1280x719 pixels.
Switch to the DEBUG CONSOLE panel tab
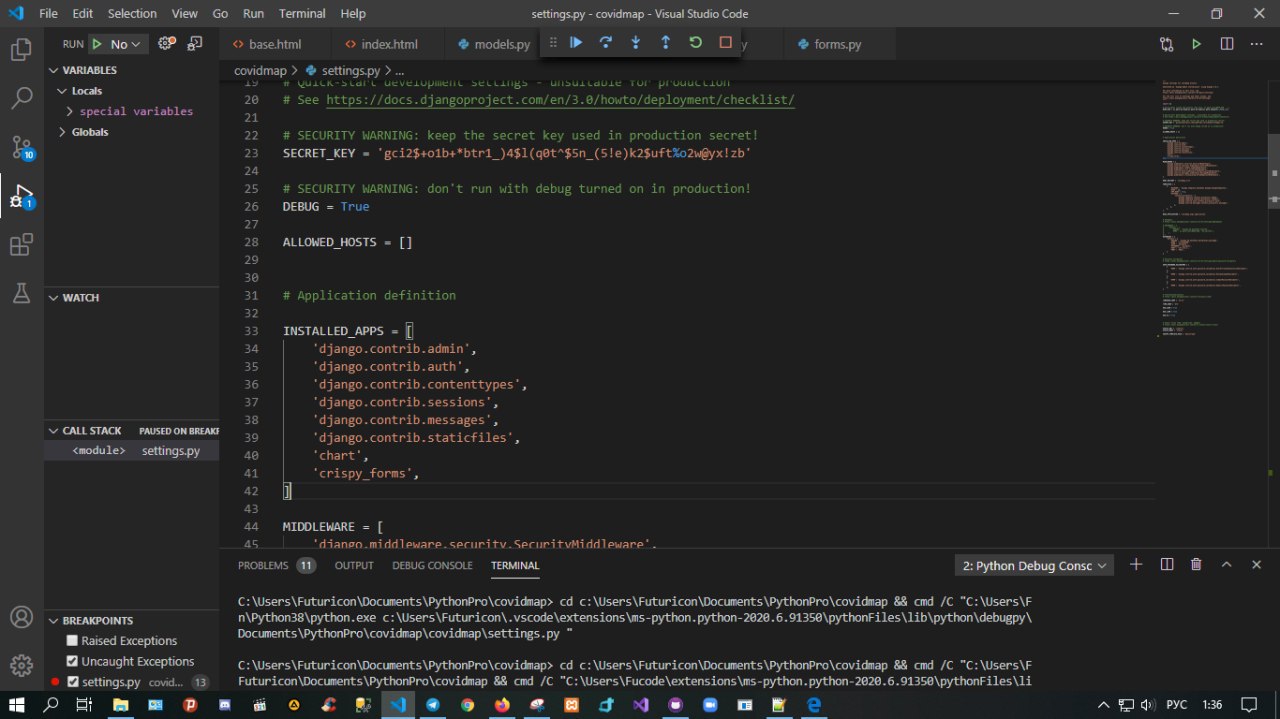tap(432, 565)
